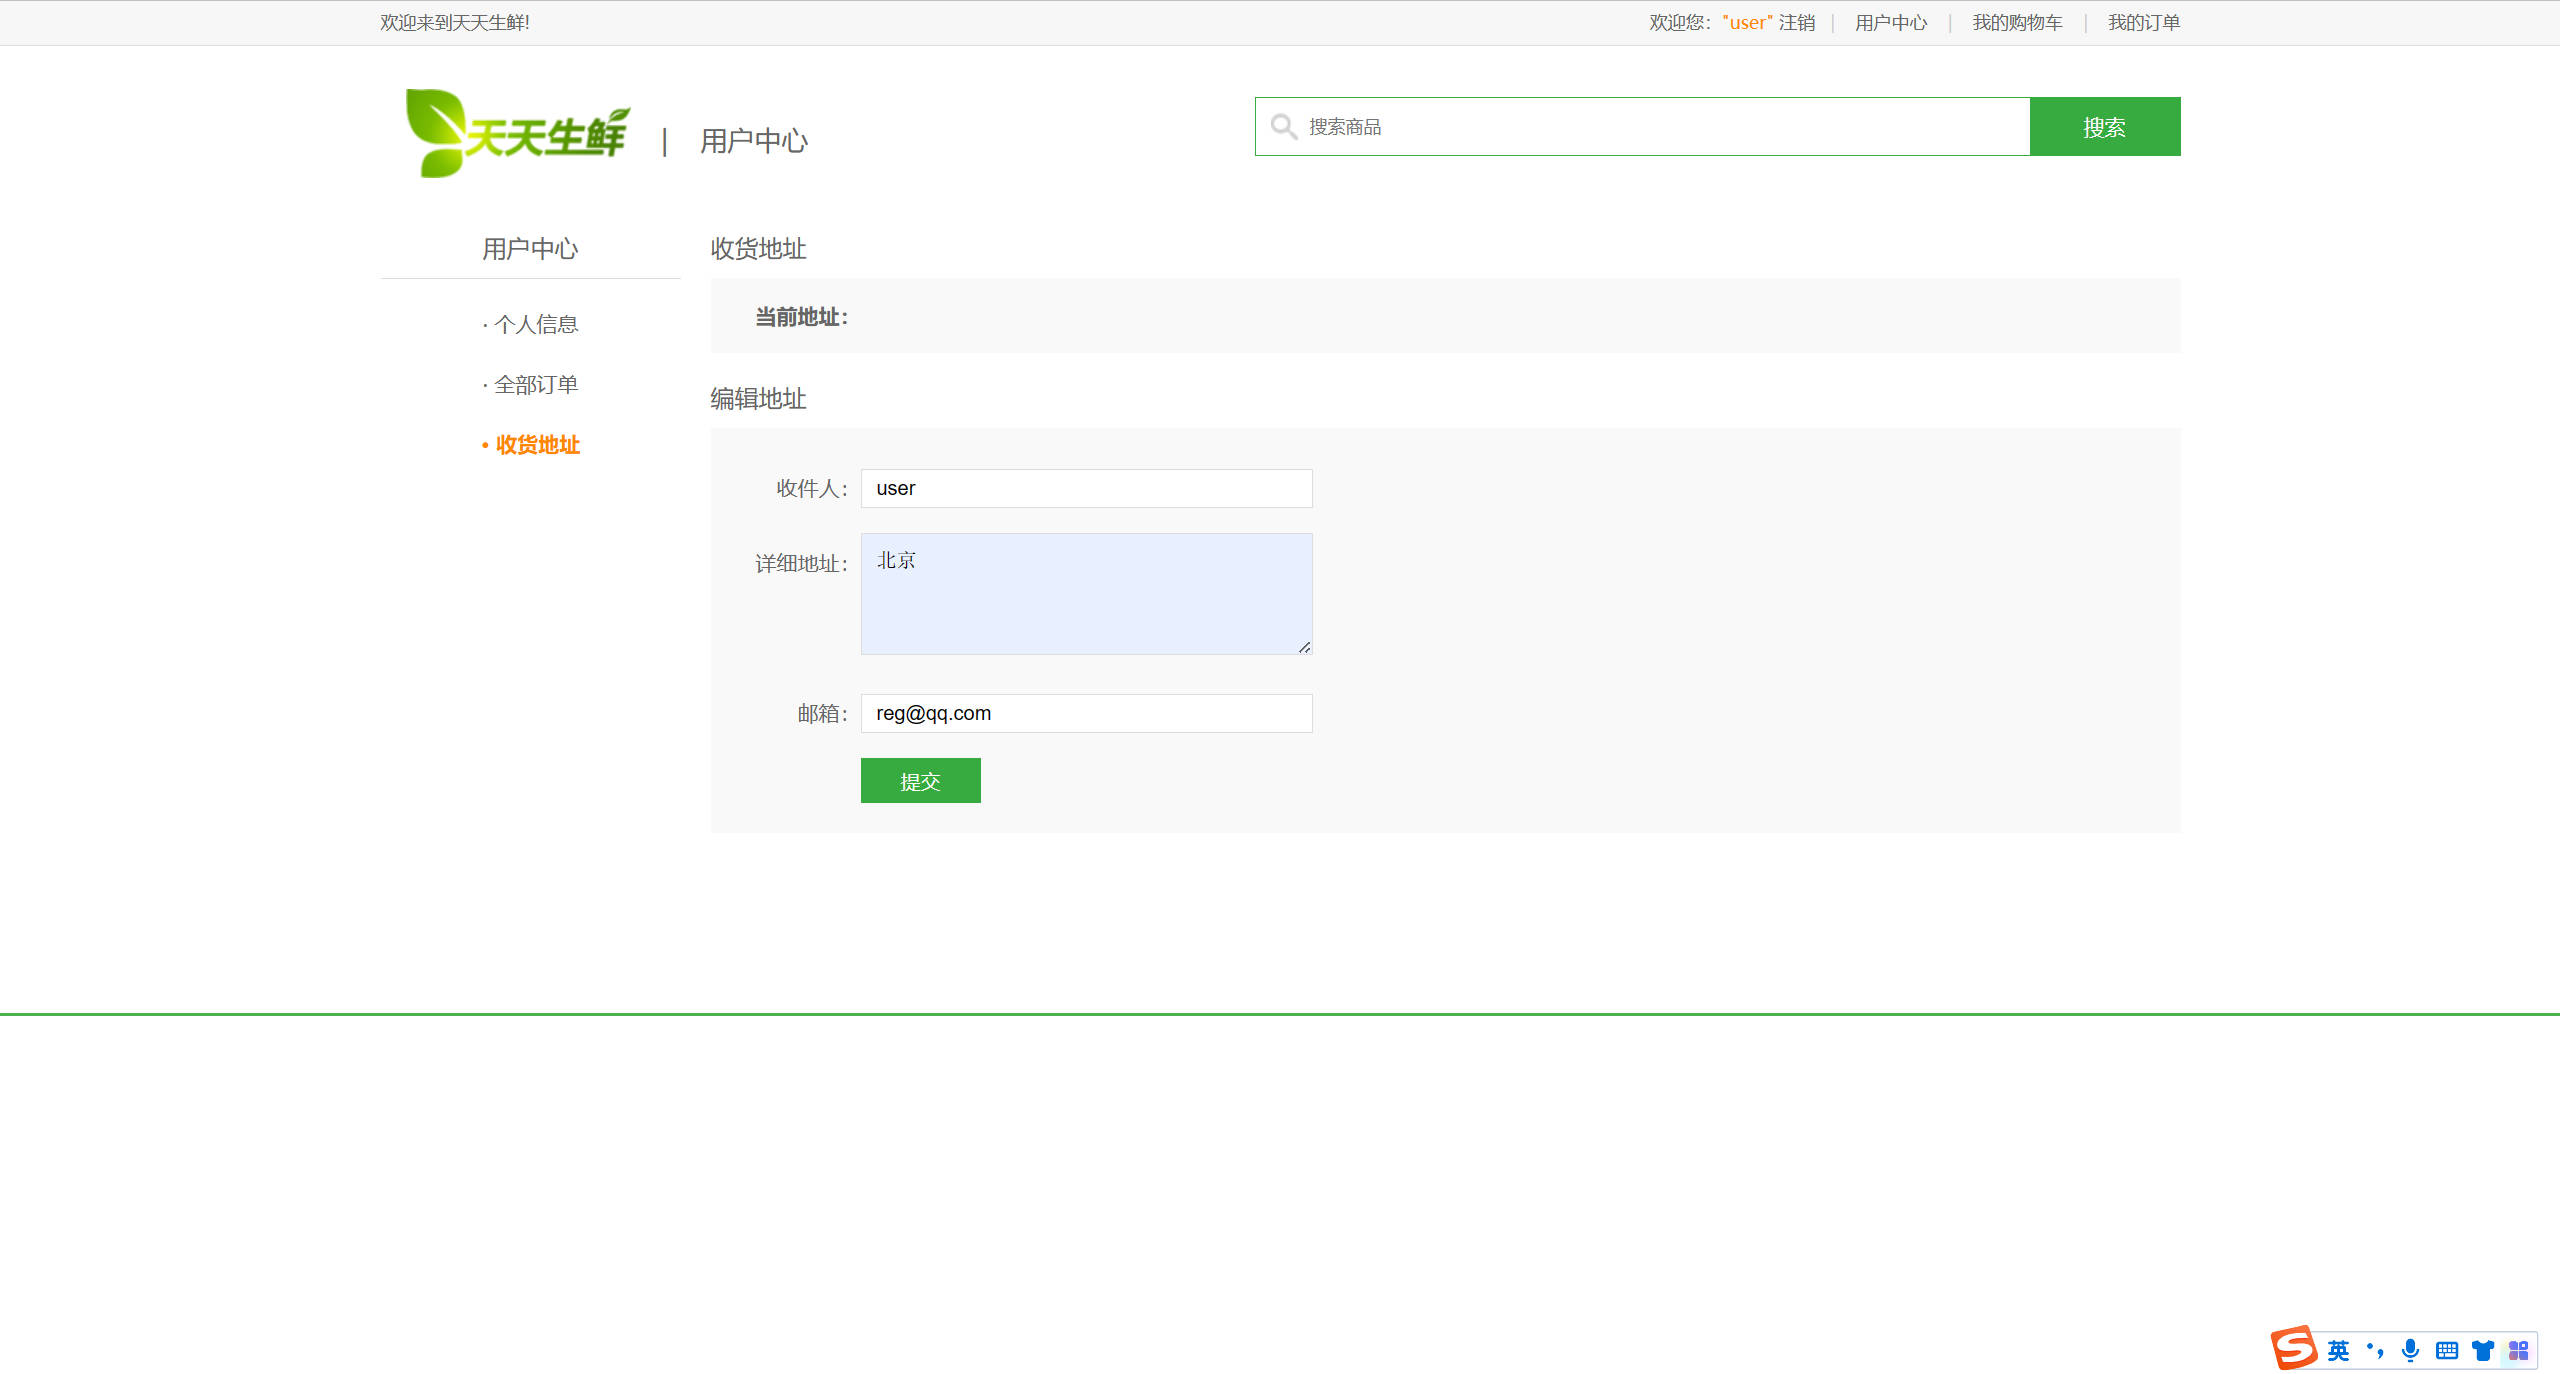Image resolution: width=2560 pixels, height=1374 pixels.
Task: Click the 收件人 recipient input field
Action: pos(1086,488)
